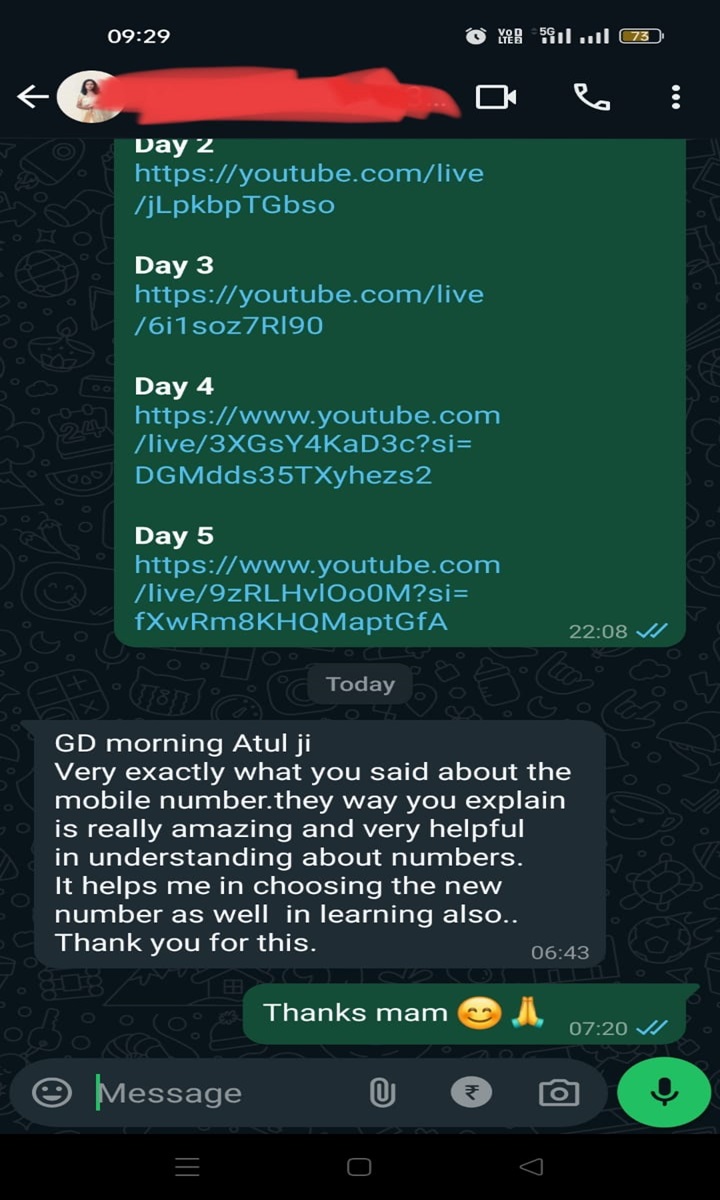Image resolution: width=720 pixels, height=1200 pixels.
Task: Open the three-dot more options menu
Action: coord(676,97)
